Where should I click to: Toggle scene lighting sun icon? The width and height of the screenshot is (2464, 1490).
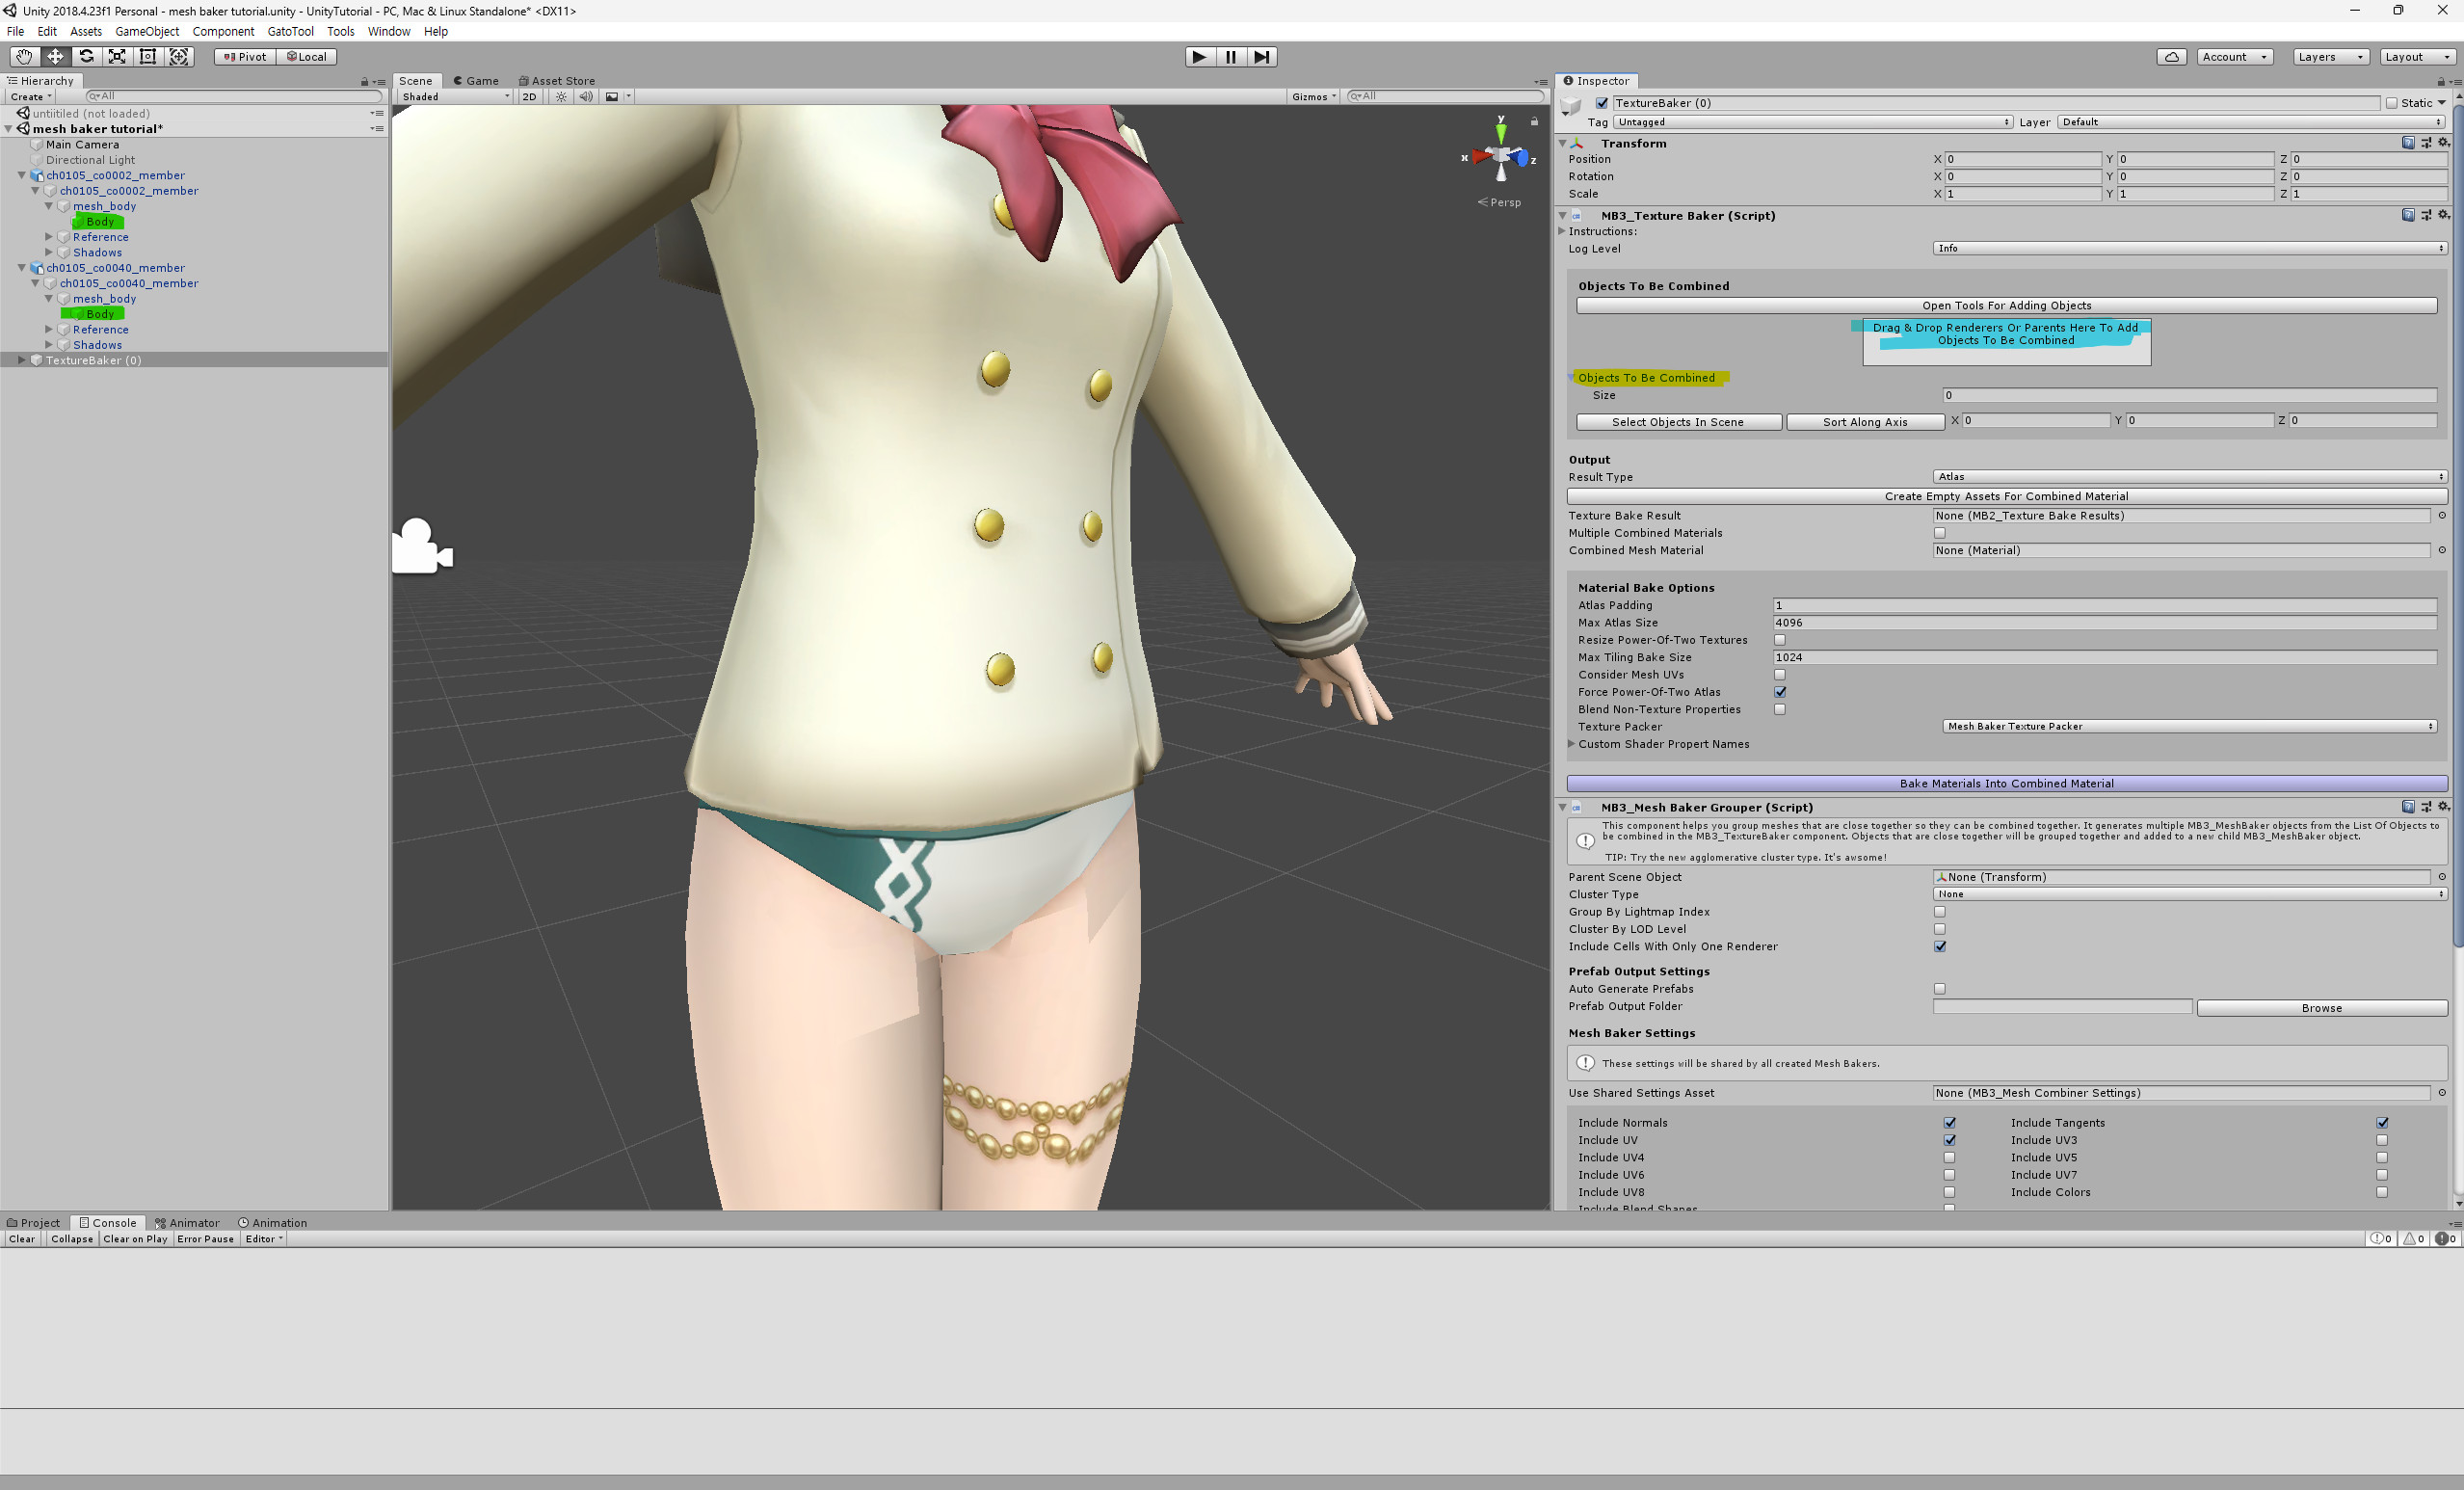[x=561, y=97]
